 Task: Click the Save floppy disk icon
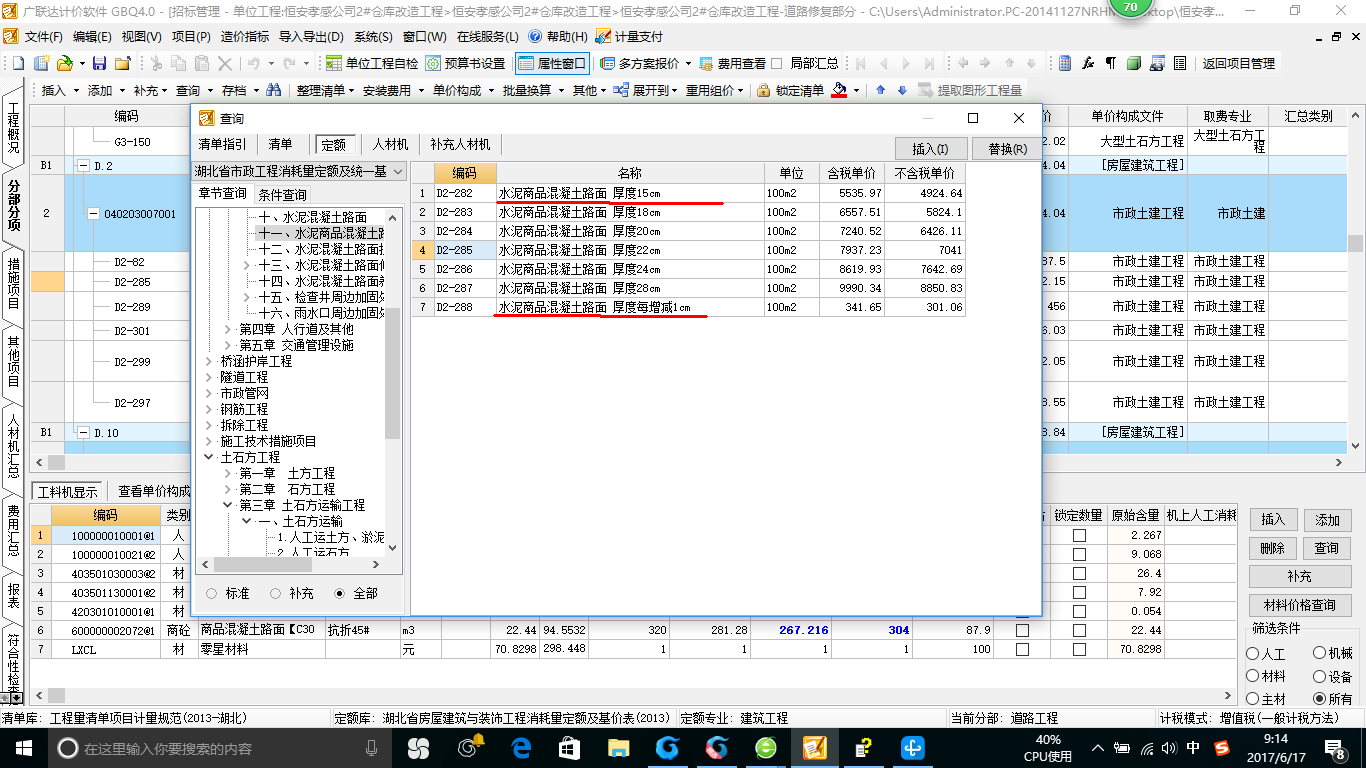tap(99, 63)
